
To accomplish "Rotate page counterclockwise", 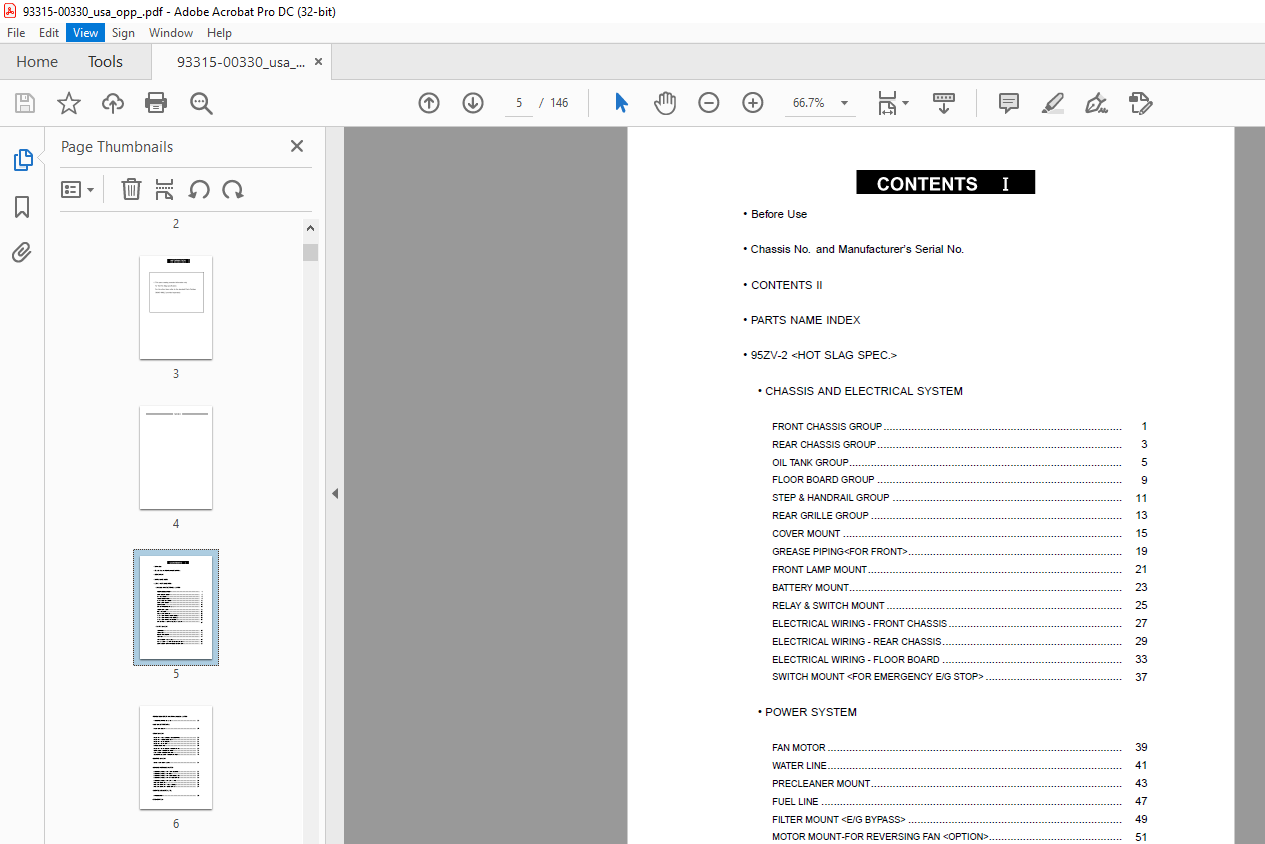I will (199, 189).
